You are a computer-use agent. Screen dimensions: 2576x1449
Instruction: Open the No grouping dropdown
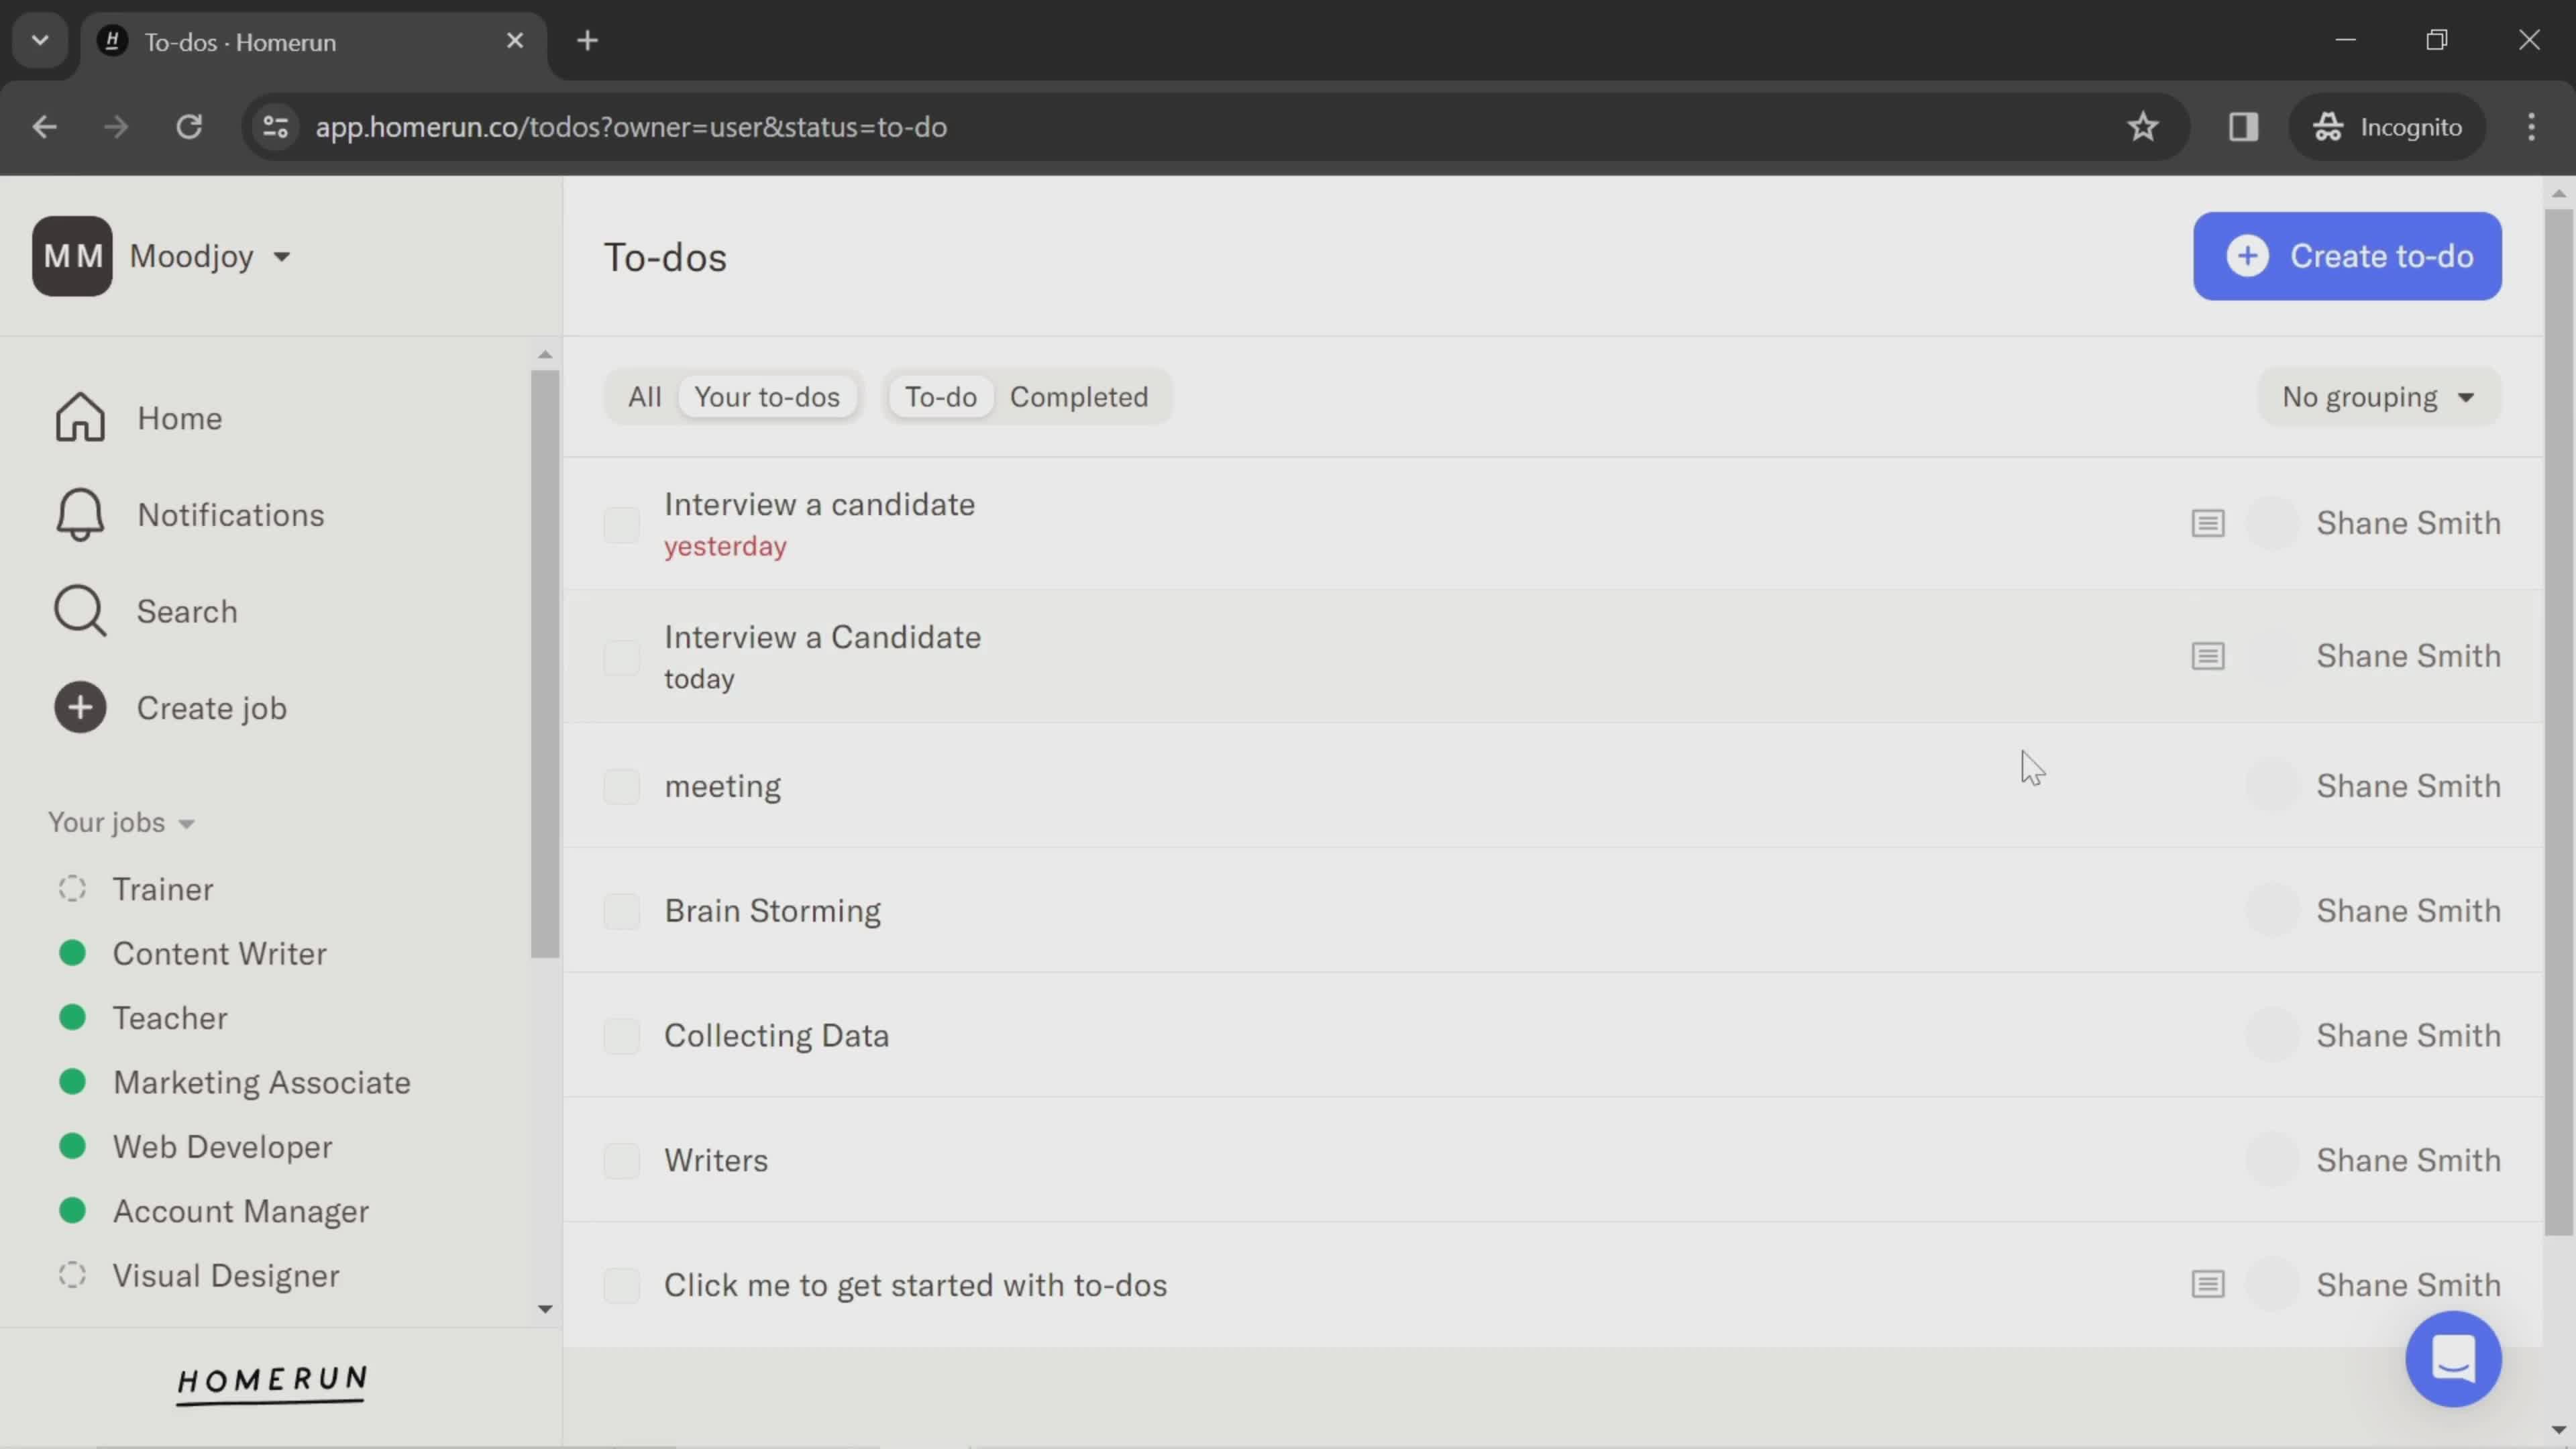pos(2379,397)
